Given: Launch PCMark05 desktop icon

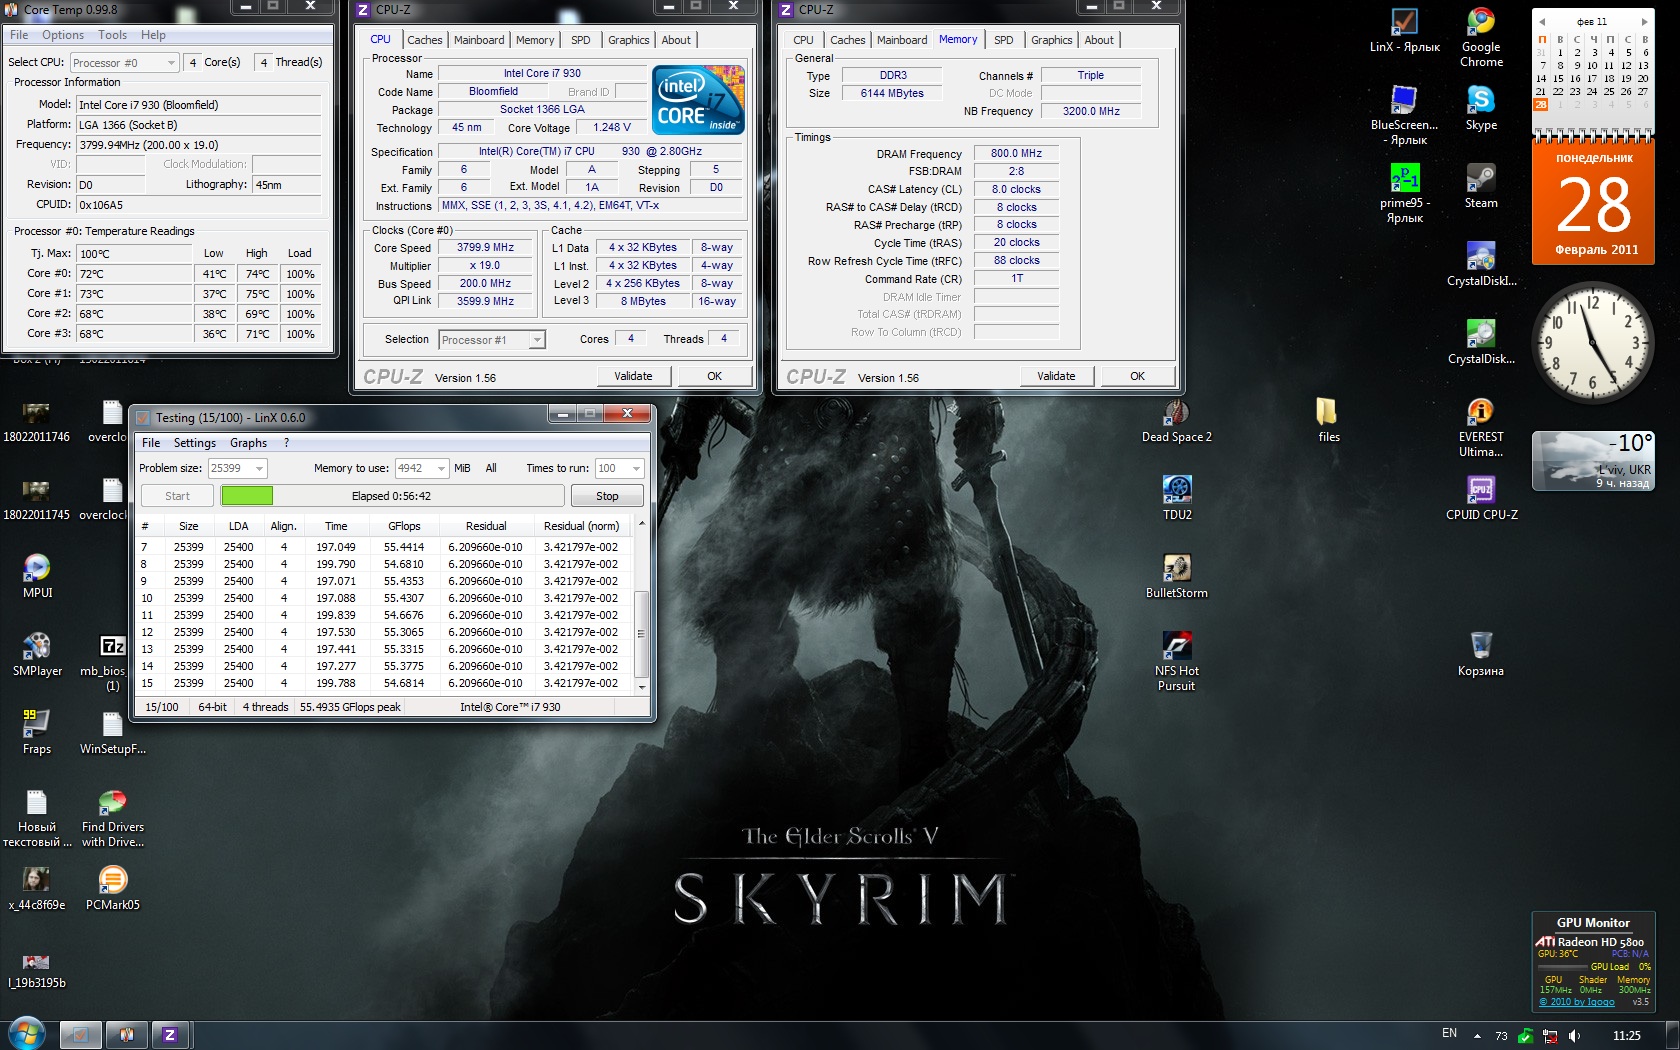Looking at the screenshot, I should (113, 888).
